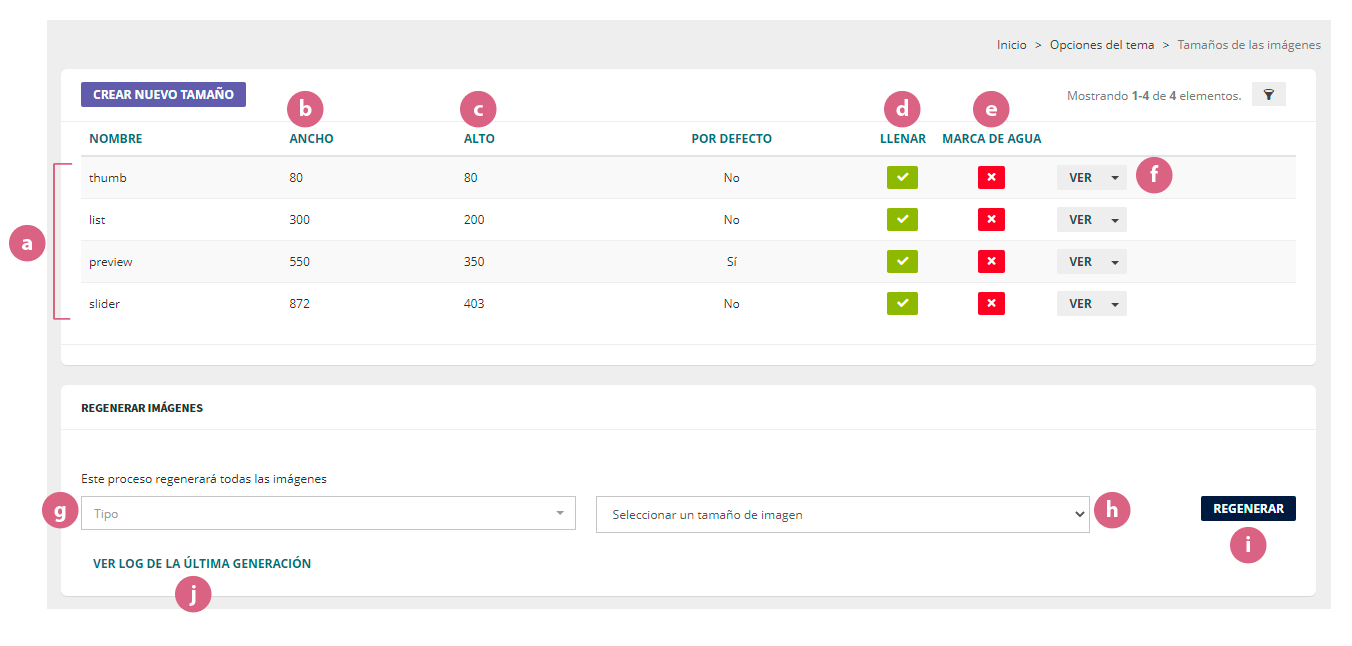Image resolution: width=1352 pixels, height=646 pixels.
Task: Expand the VER dropdown arrow for thumb
Action: [x=1115, y=178]
